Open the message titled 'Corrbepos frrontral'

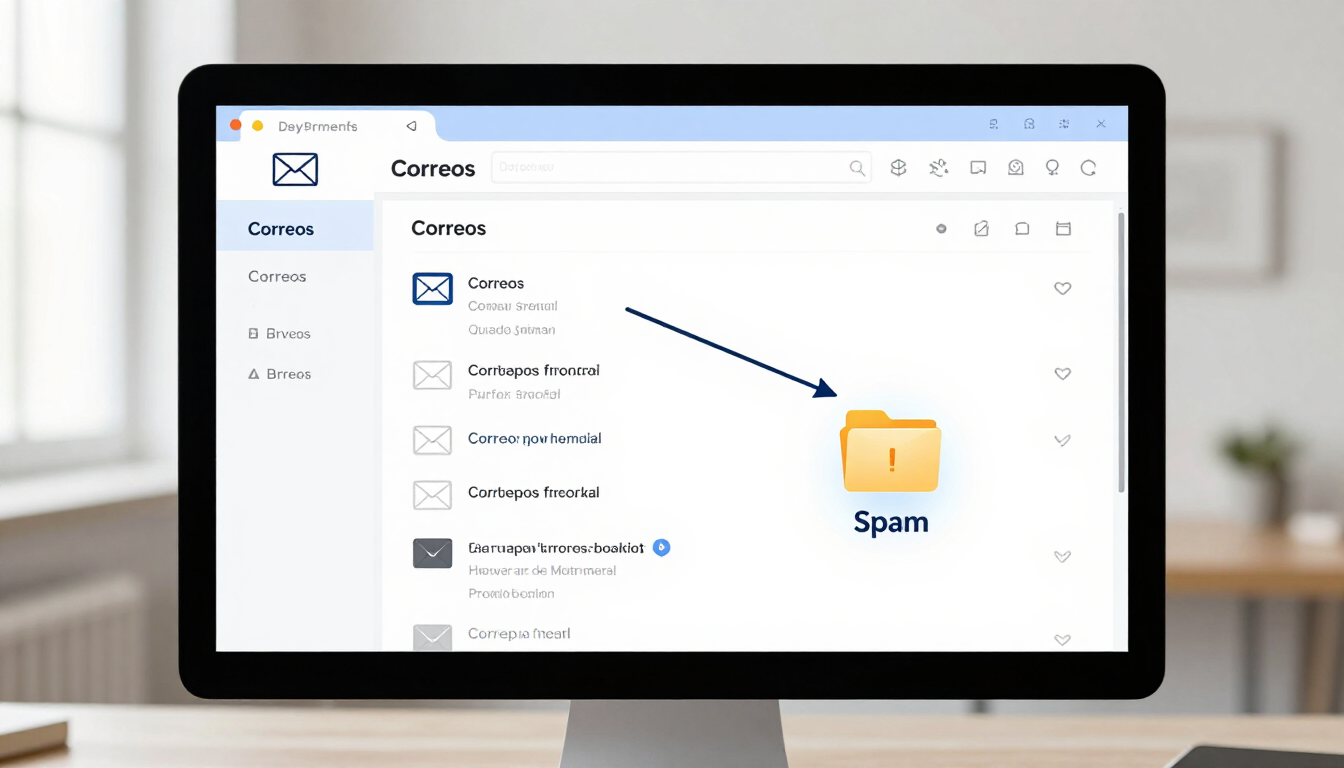tap(534, 370)
